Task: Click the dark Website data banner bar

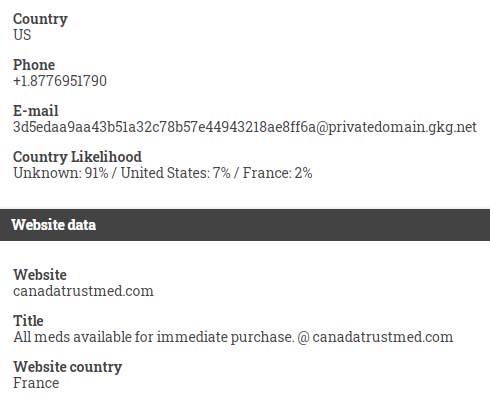Action: 245,225
